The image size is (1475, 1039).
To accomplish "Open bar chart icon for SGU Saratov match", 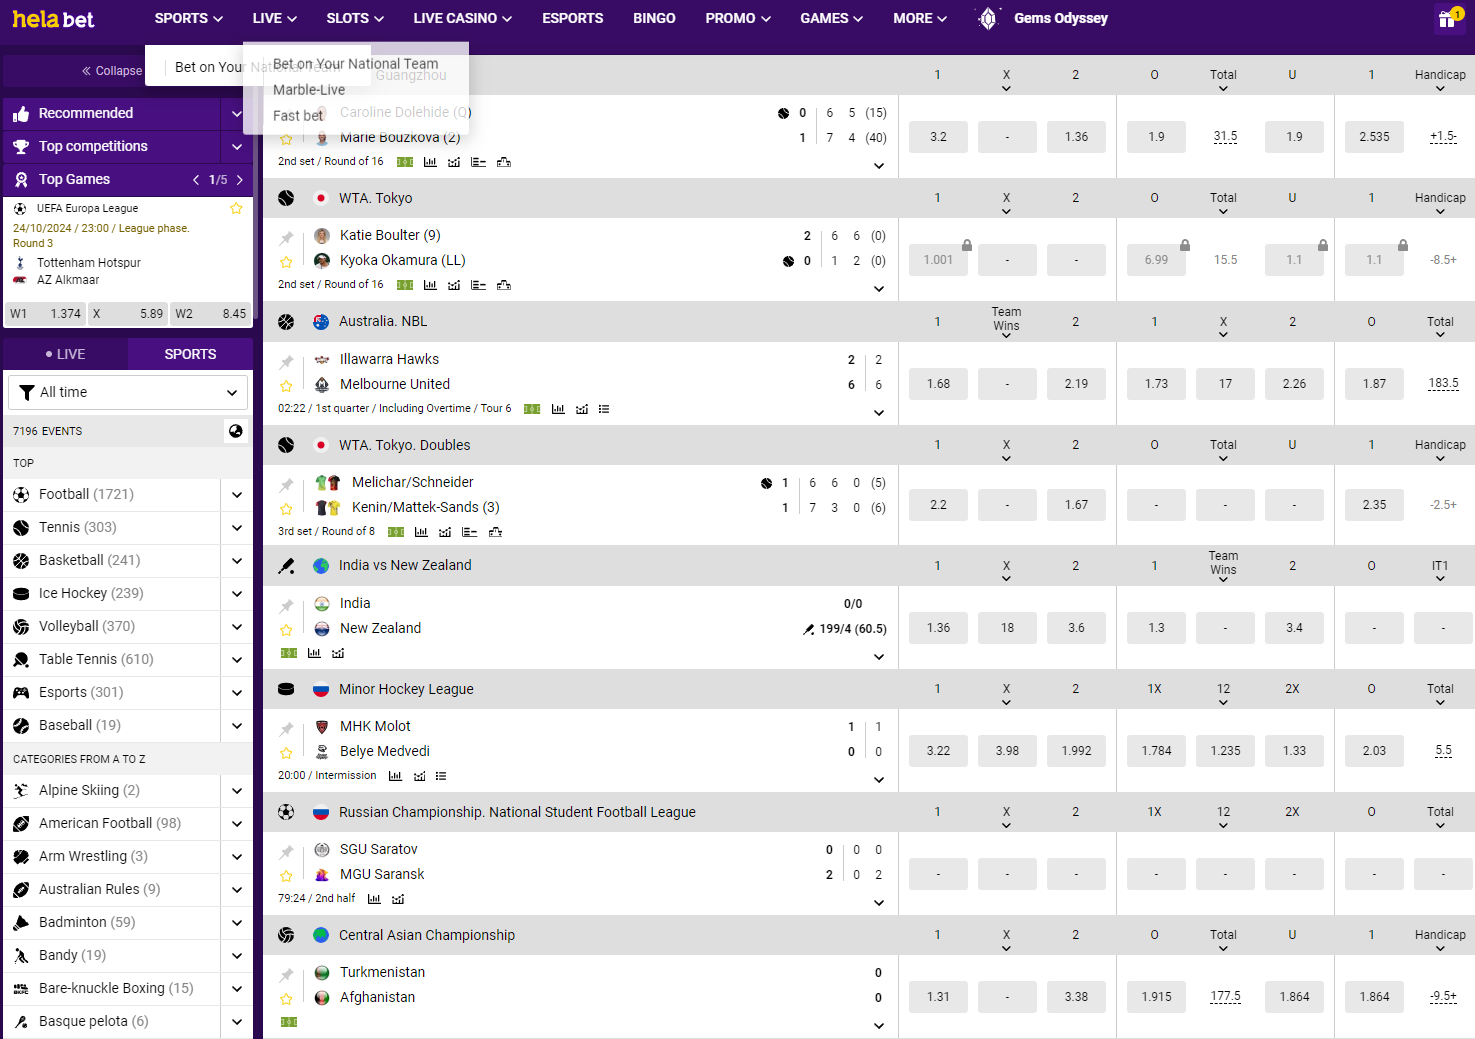I will click(374, 899).
